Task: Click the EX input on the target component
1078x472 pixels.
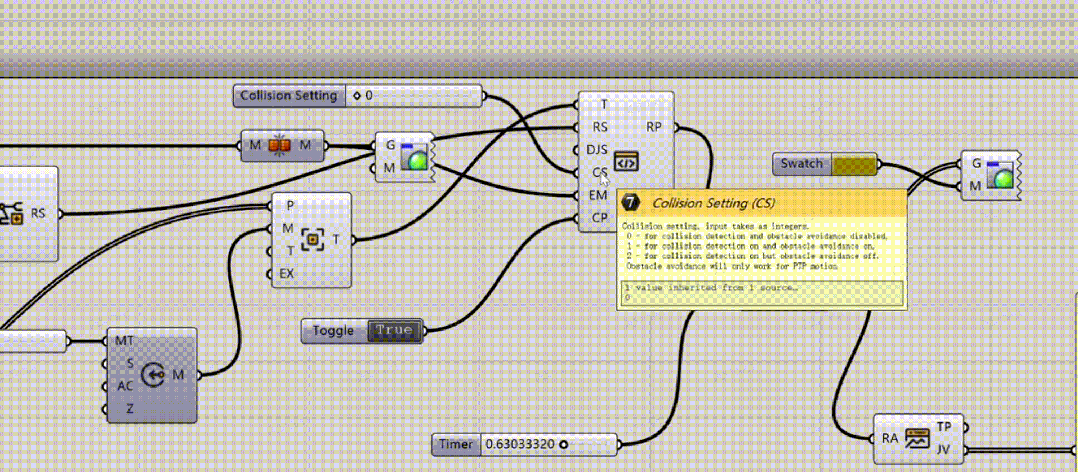Action: (287, 273)
